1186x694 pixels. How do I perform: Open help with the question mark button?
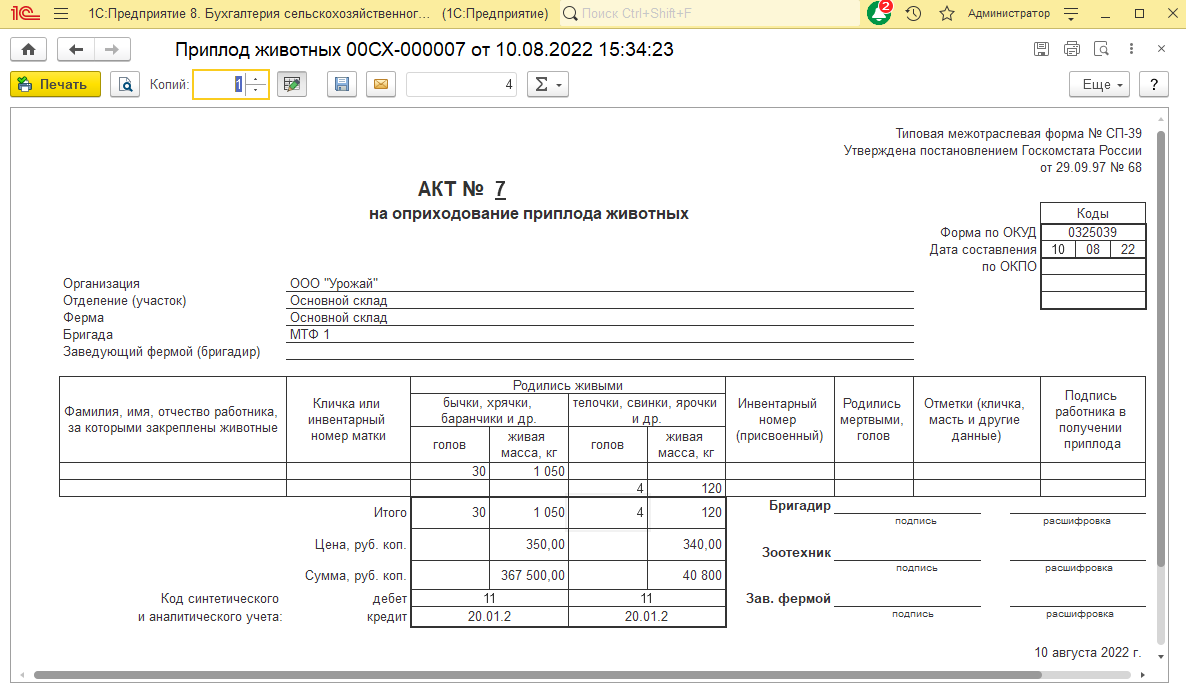(1154, 85)
